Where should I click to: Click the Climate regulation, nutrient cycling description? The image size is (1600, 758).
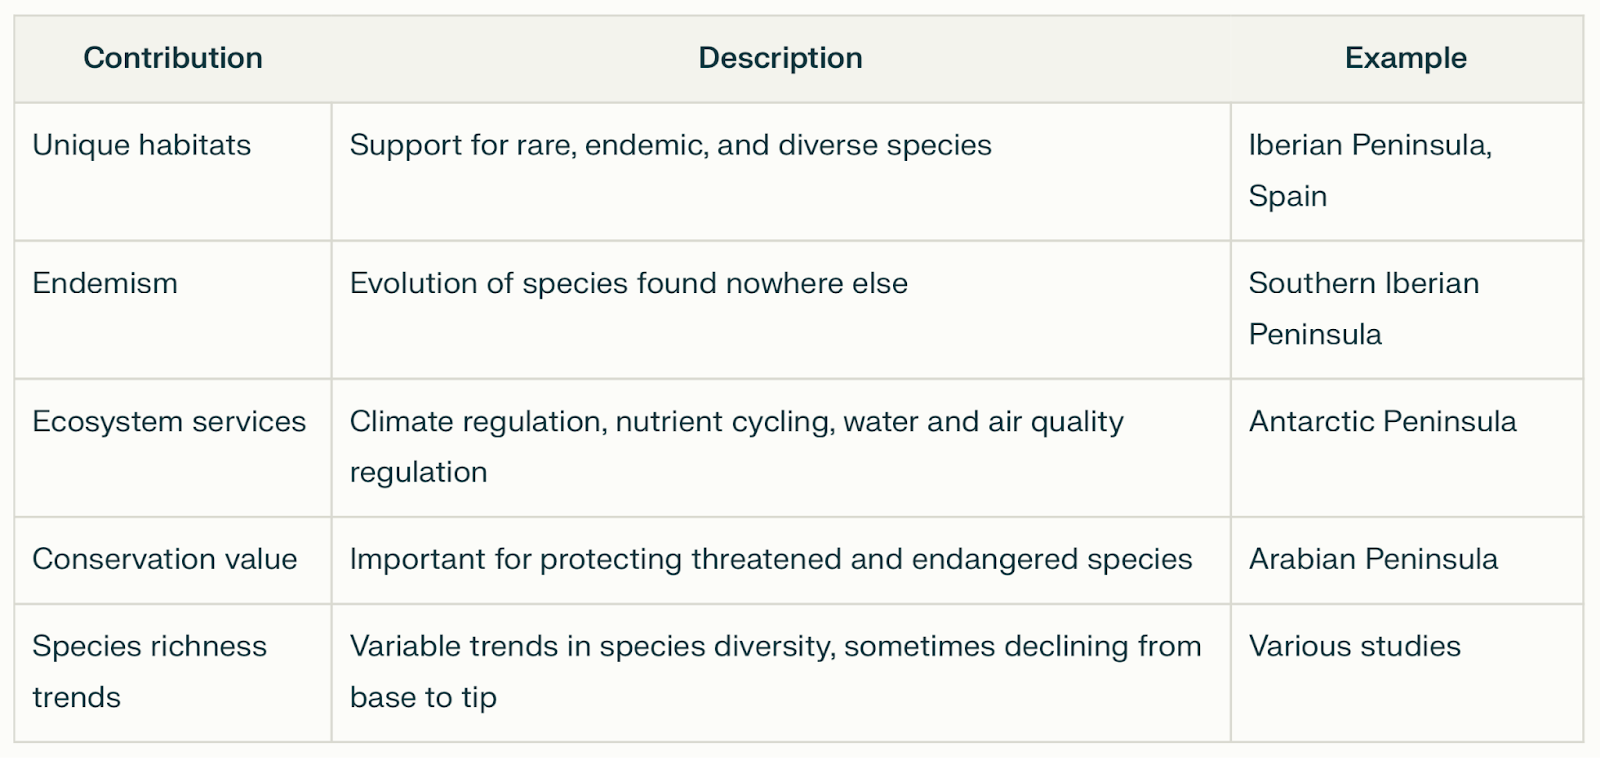click(737, 446)
